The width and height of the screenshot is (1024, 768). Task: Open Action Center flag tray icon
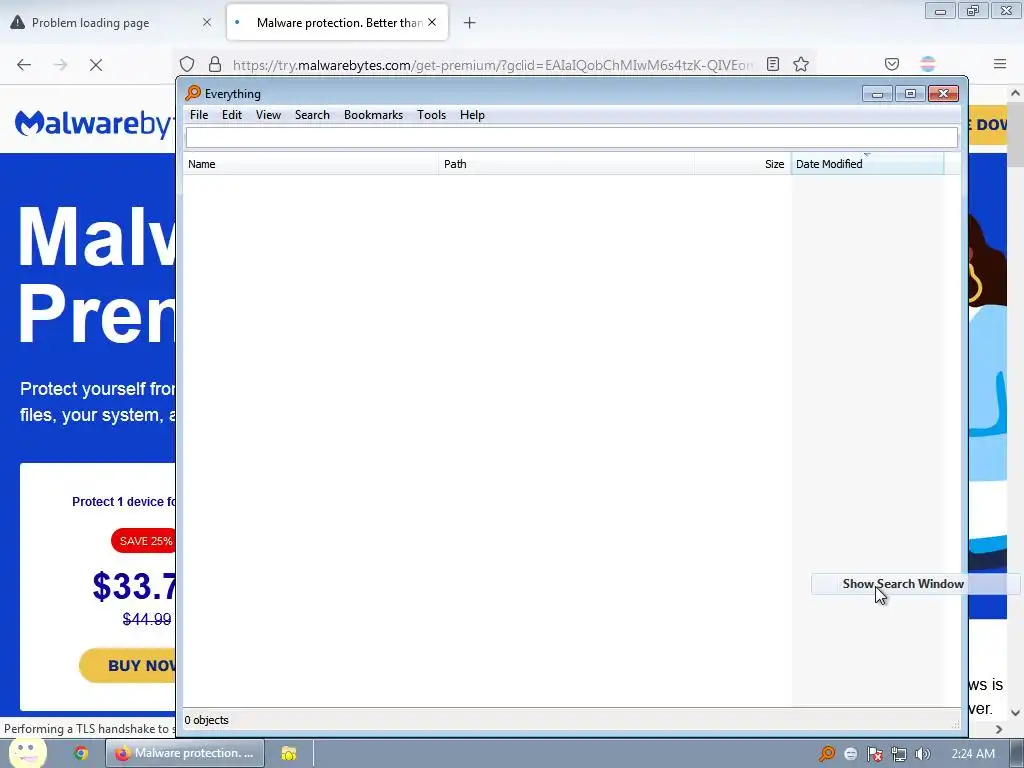point(874,754)
